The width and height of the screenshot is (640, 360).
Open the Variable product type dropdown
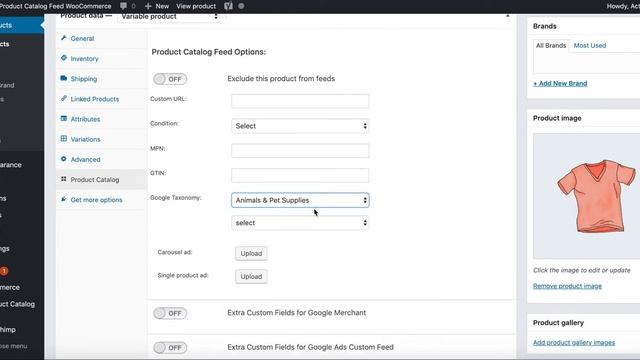(169, 16)
